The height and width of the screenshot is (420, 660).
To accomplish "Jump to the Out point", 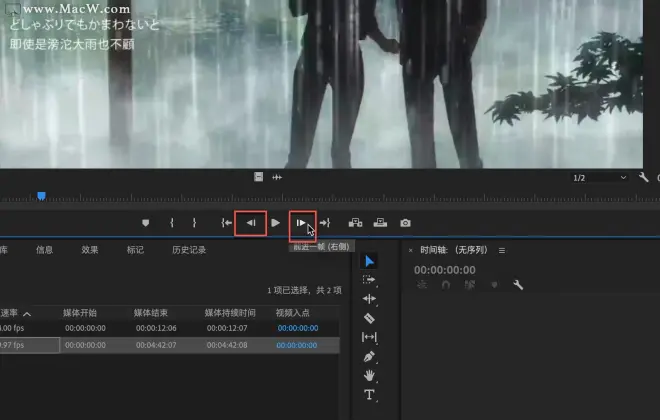I will [x=325, y=223].
